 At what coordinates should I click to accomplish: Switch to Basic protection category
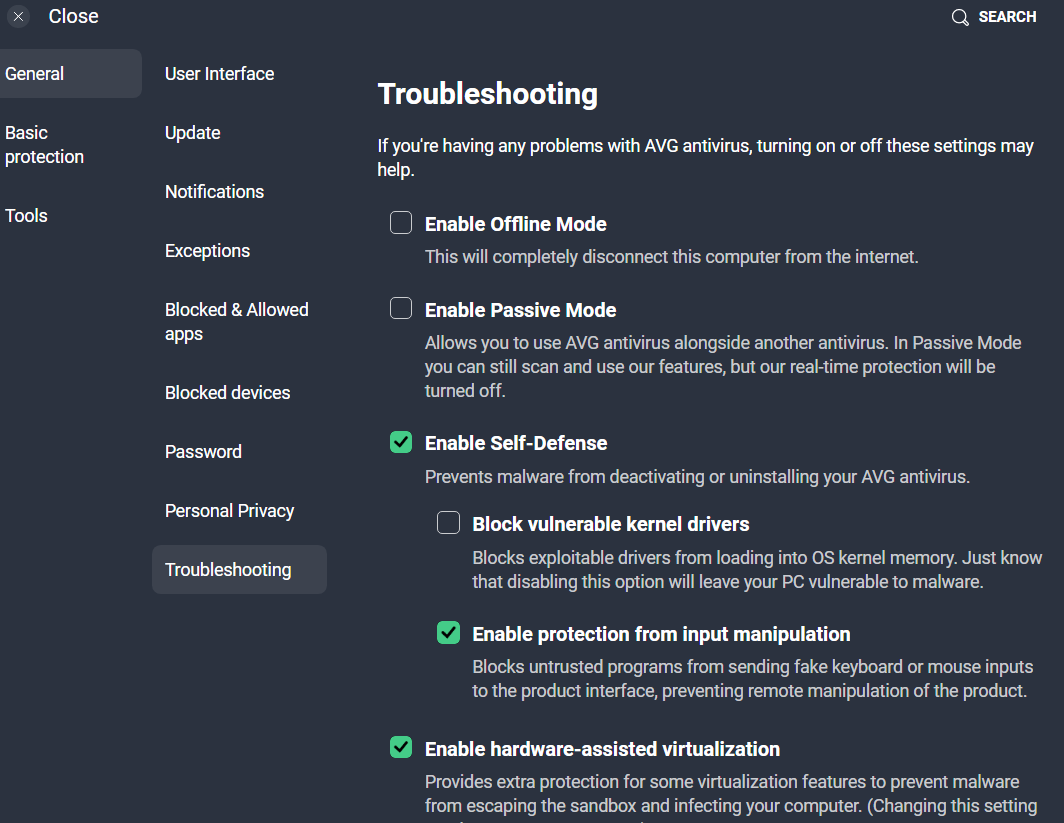click(x=45, y=145)
